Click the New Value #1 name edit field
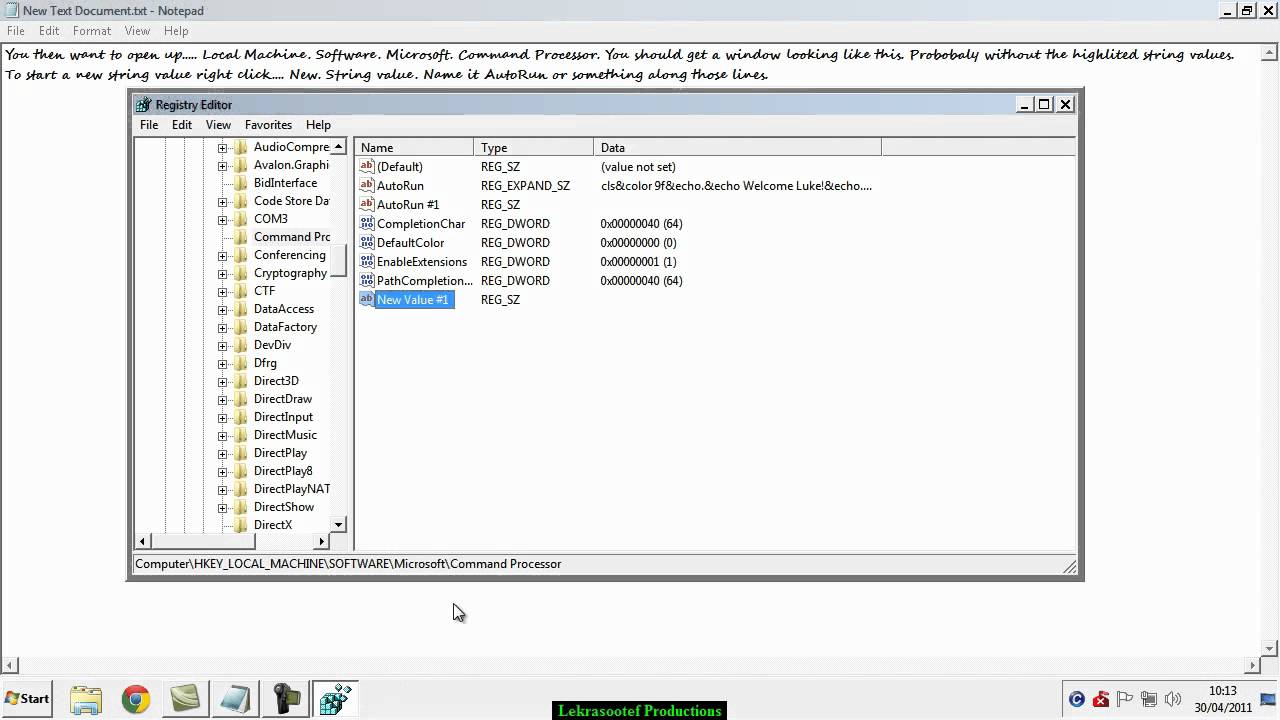1280x720 pixels. (x=414, y=299)
